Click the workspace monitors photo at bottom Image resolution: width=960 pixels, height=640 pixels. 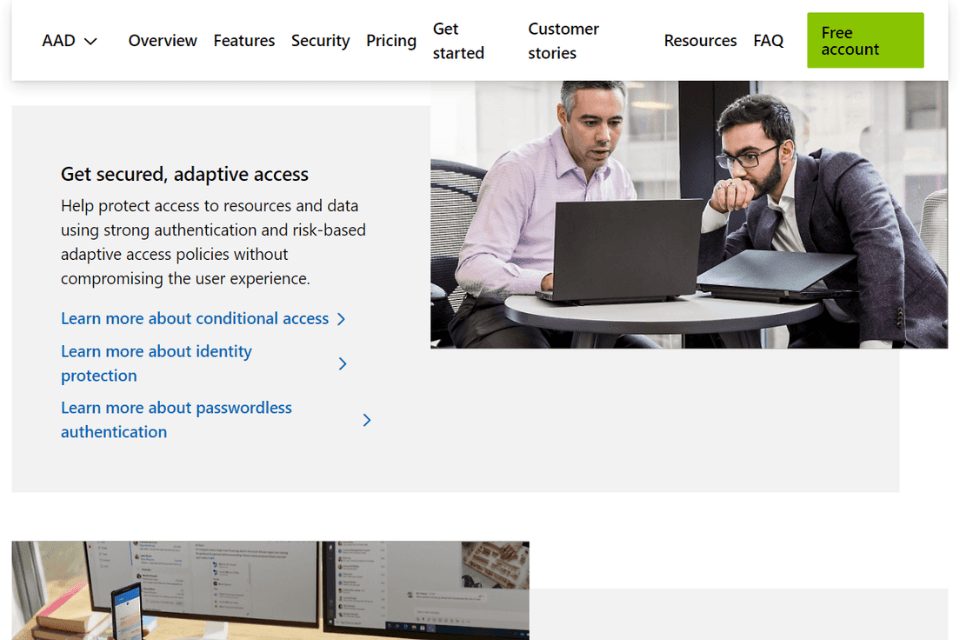269,590
